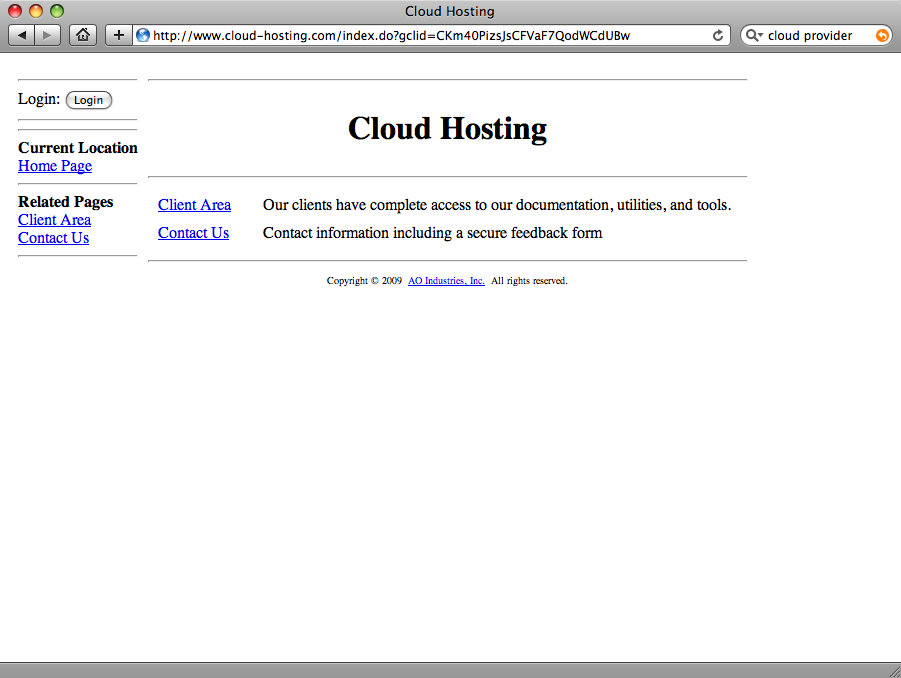Minimize the window using the yellow button
Screen dimensions: 901x678
(36, 11)
